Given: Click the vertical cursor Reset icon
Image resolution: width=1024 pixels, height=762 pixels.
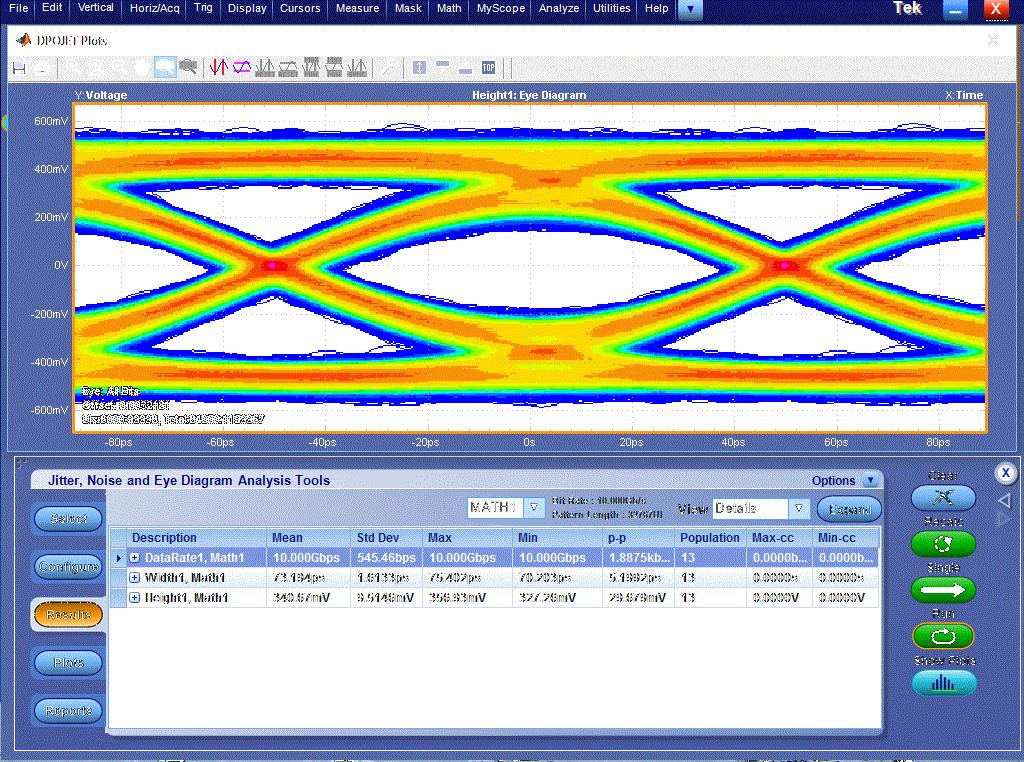Looking at the screenshot, I should pos(264,67).
